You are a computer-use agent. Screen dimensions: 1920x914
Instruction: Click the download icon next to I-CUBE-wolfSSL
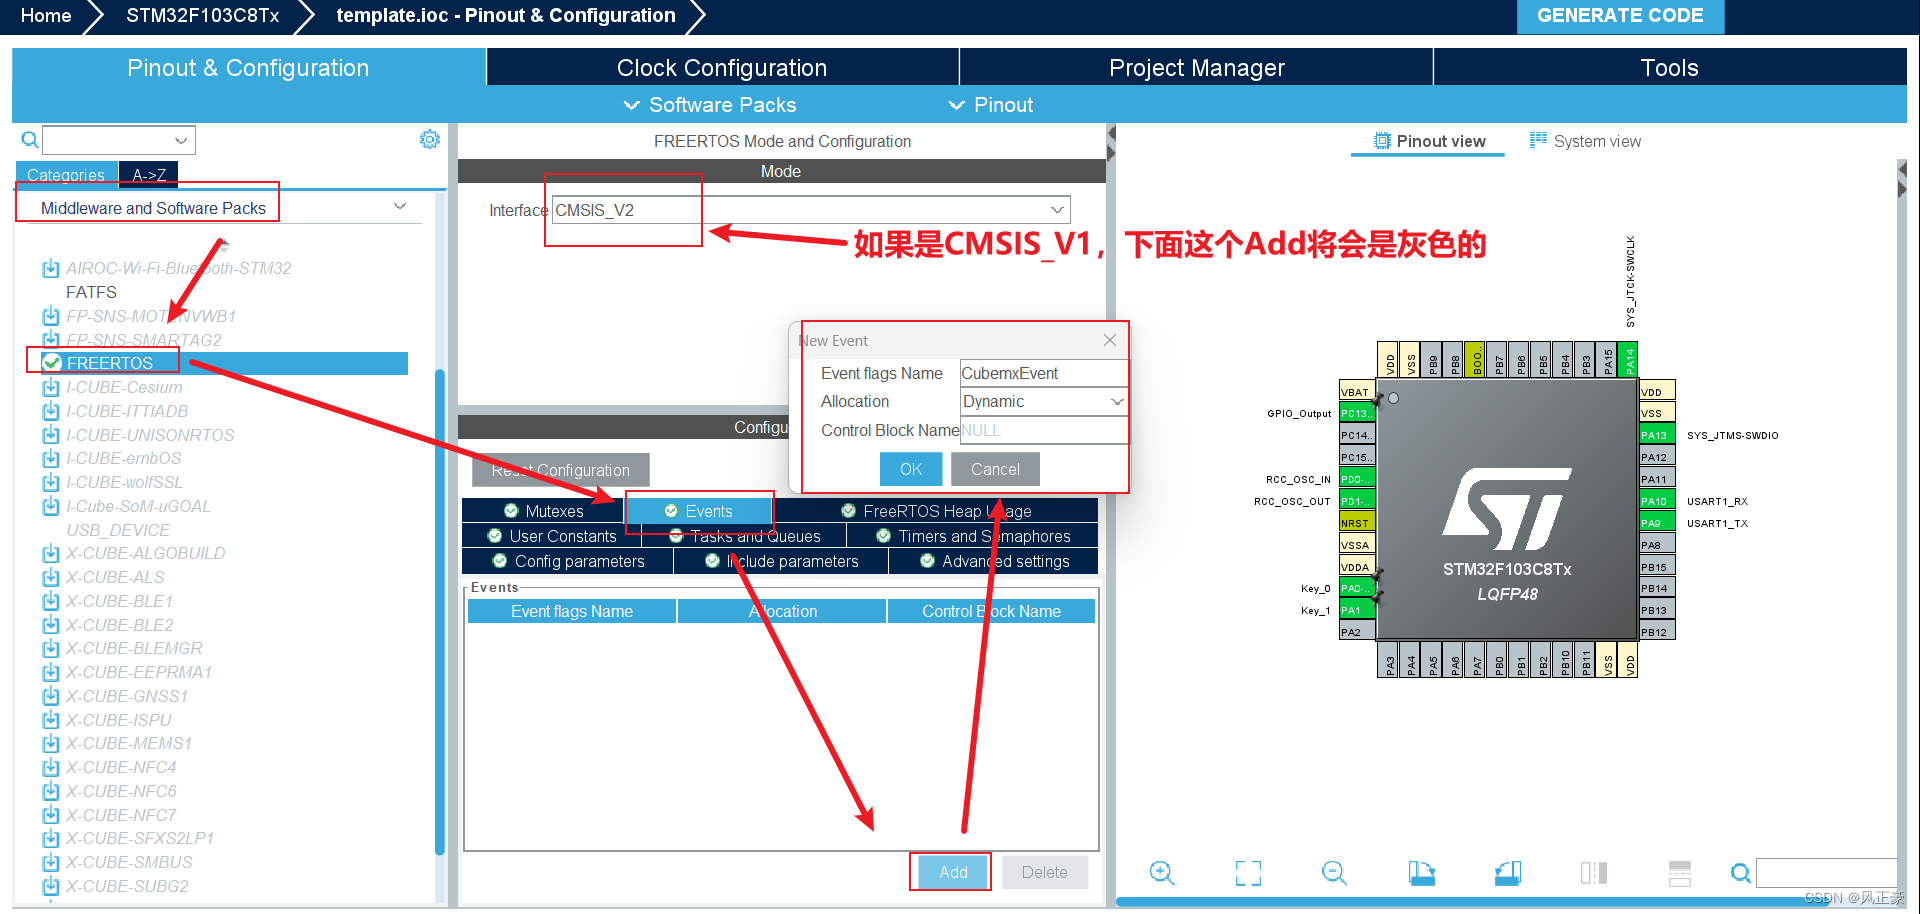(x=50, y=482)
